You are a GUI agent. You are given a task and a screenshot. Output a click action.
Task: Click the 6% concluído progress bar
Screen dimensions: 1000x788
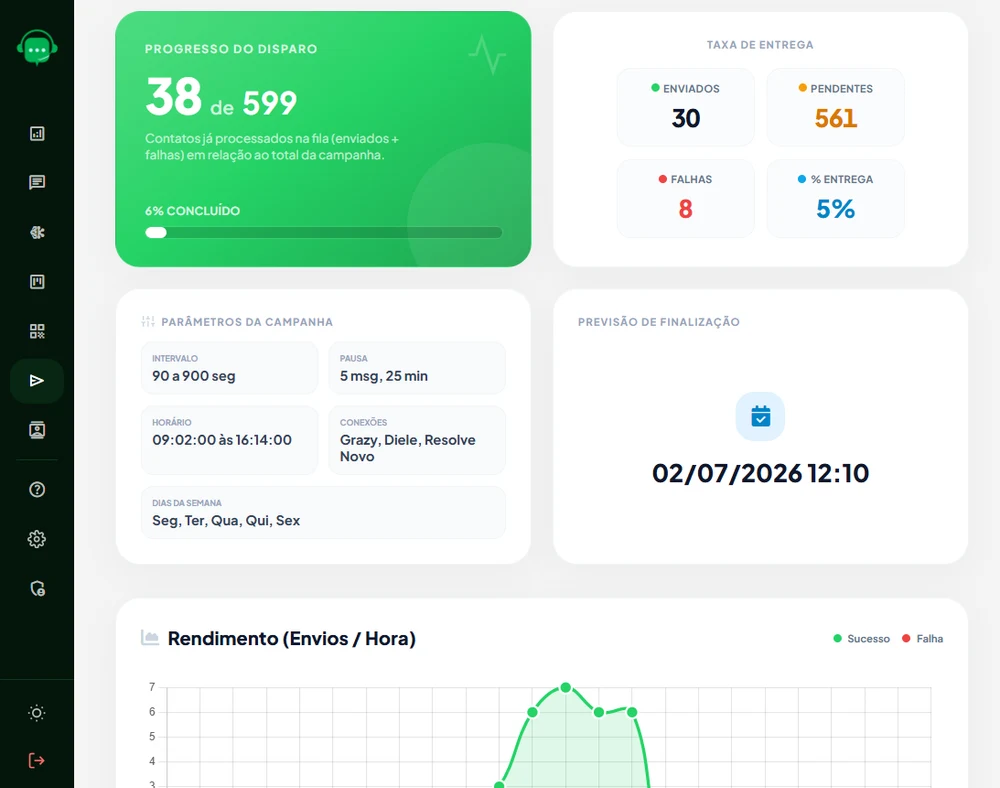point(323,233)
